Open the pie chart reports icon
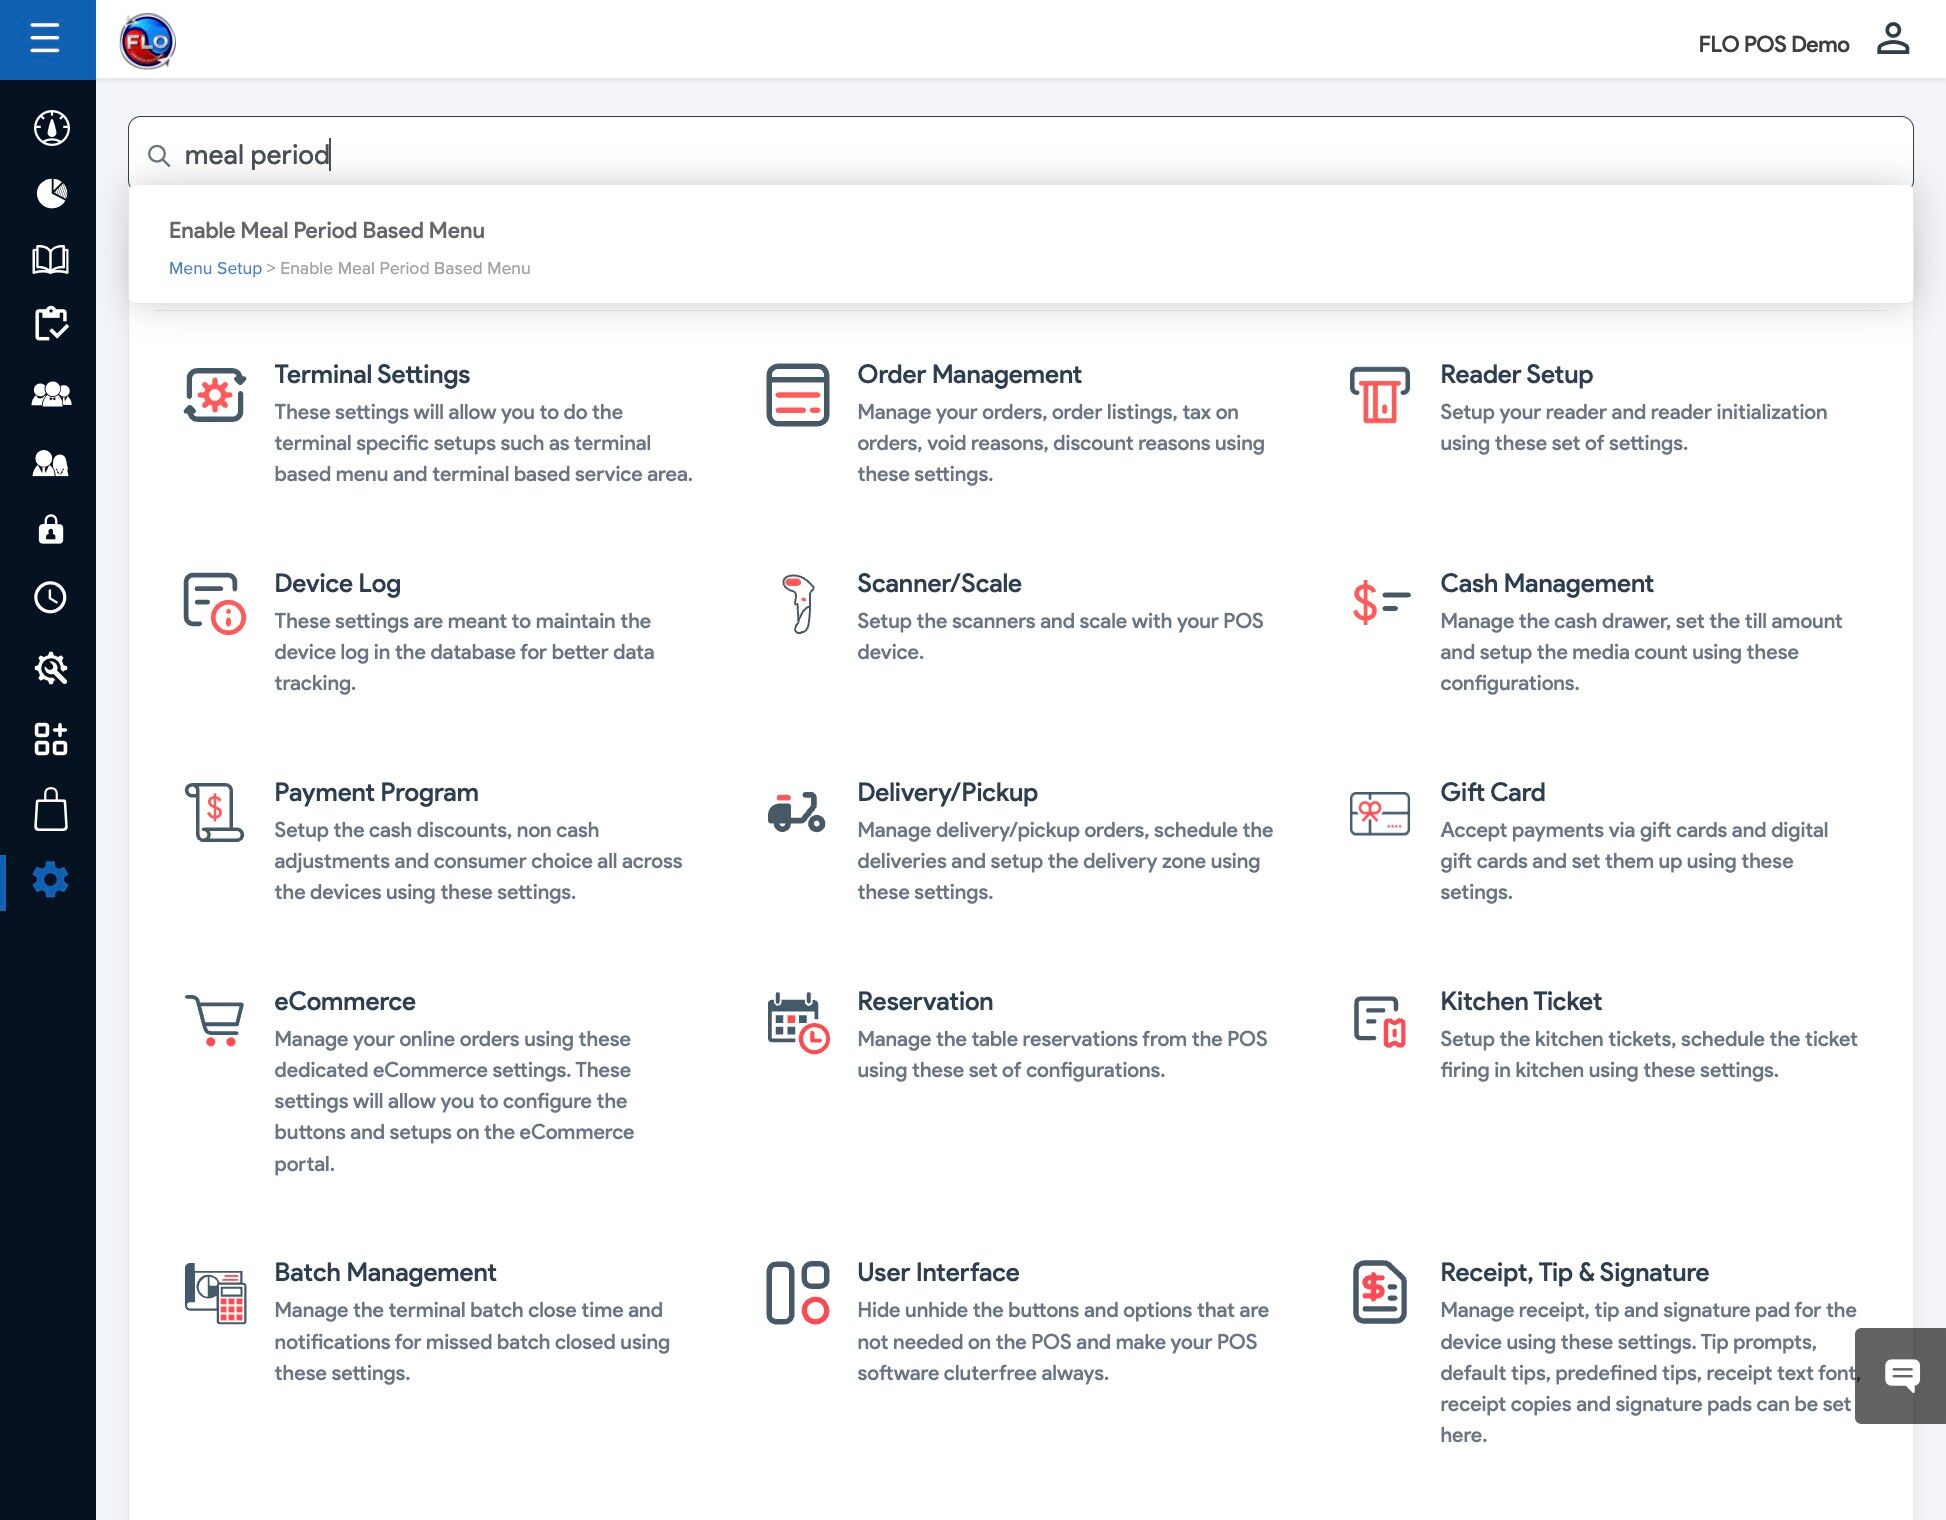The image size is (1946, 1520). 51,193
